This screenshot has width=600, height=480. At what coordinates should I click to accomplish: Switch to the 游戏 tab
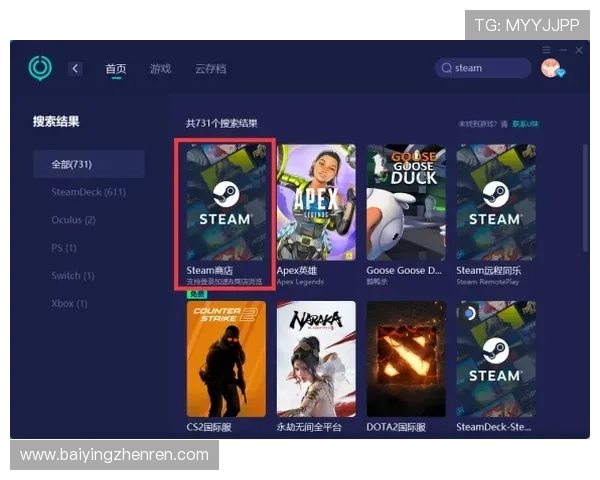[x=160, y=69]
